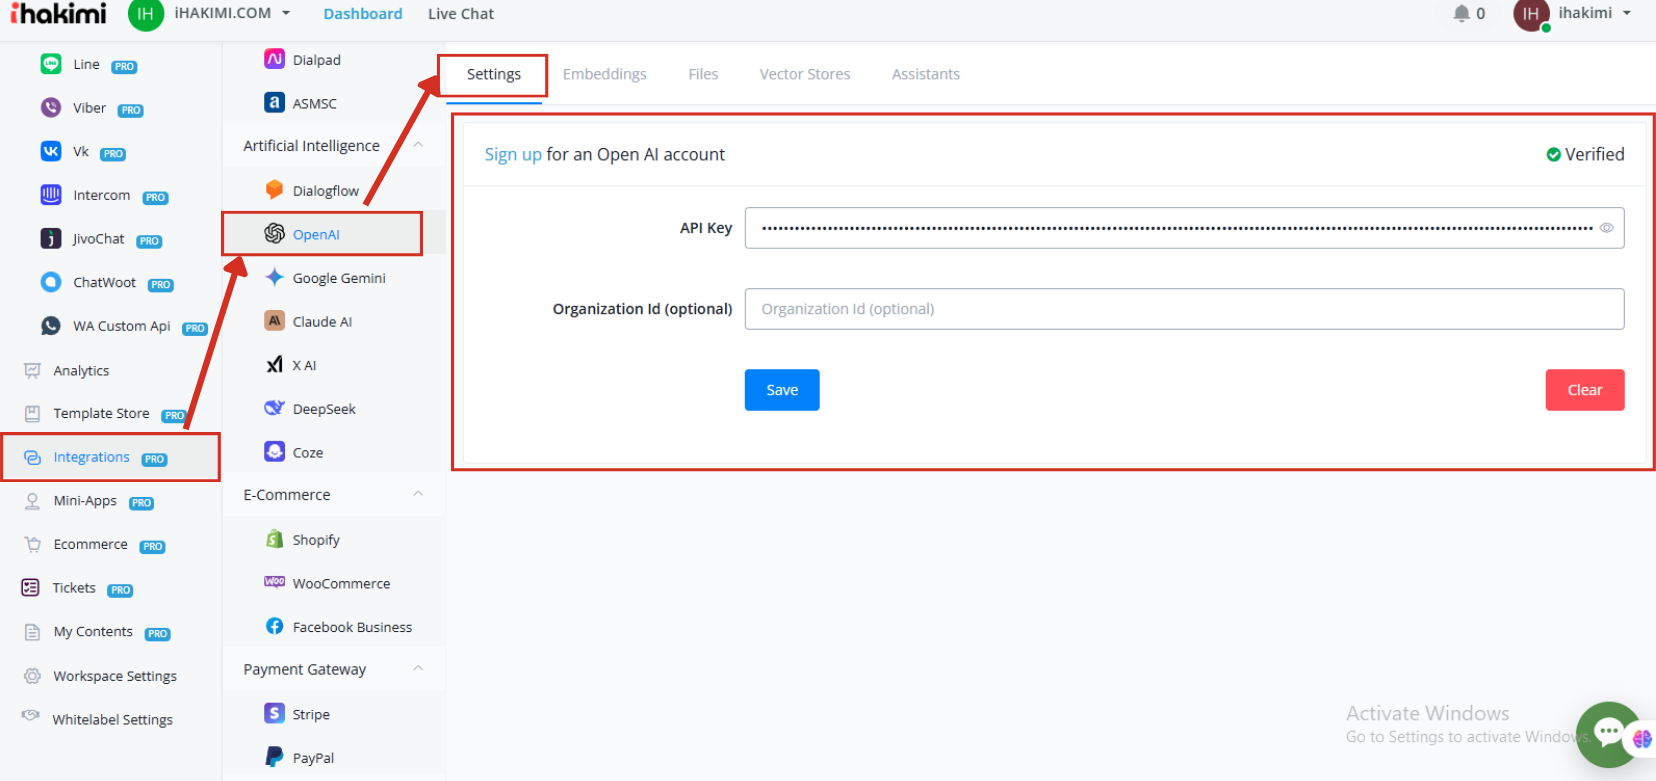Viewport: 1656px width, 781px height.
Task: Click the blue Save button
Action: click(x=781, y=390)
